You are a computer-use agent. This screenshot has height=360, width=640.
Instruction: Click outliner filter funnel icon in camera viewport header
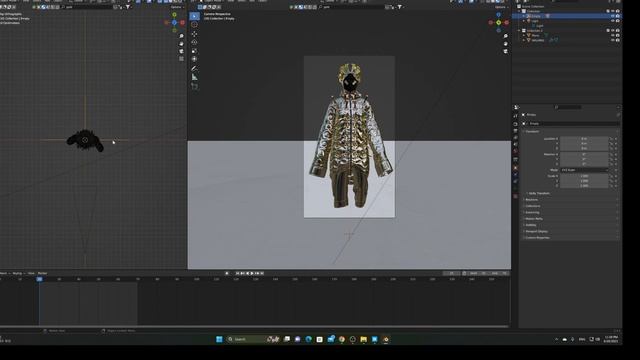[400, 7]
